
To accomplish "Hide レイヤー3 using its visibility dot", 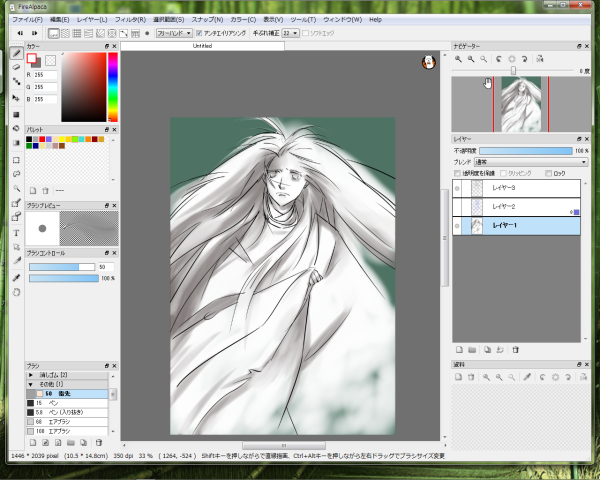I will tap(457, 188).
